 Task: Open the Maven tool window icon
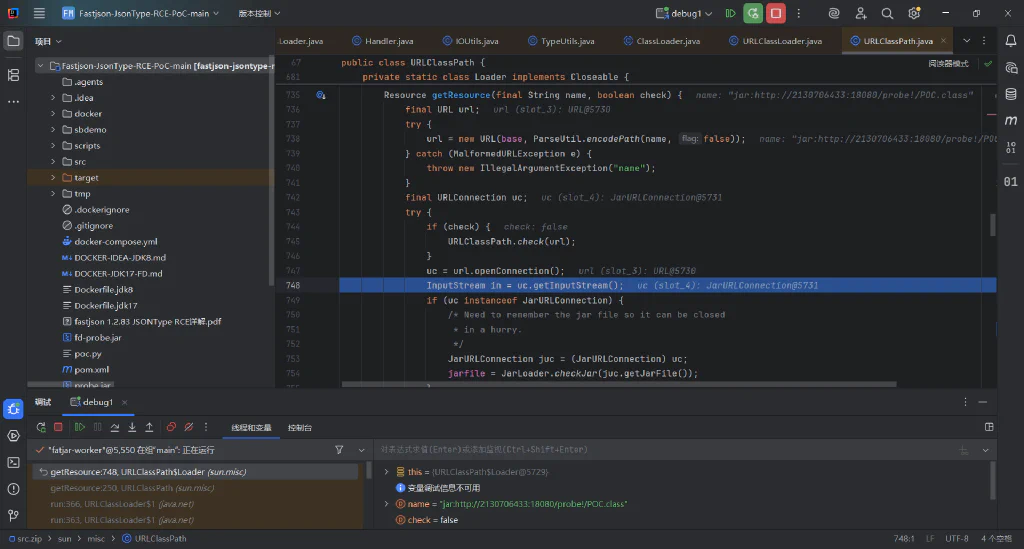pyautogui.click(x=1011, y=120)
